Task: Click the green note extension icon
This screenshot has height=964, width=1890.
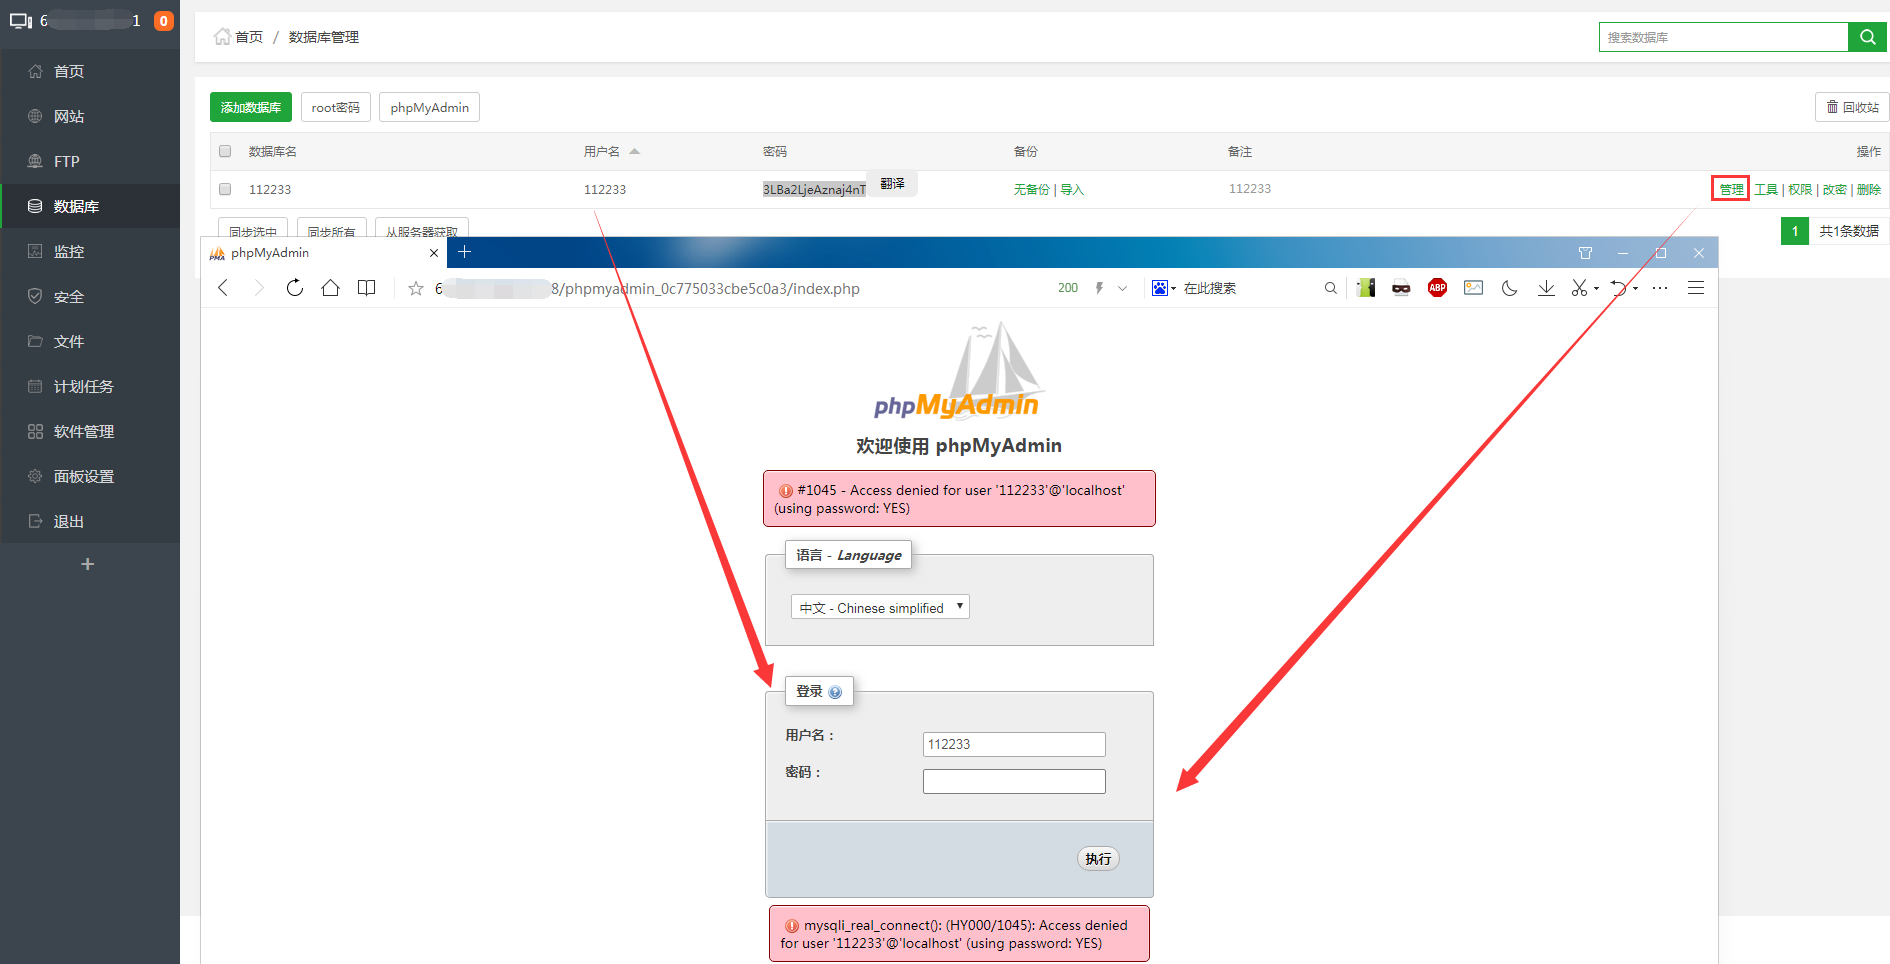Action: (1366, 288)
